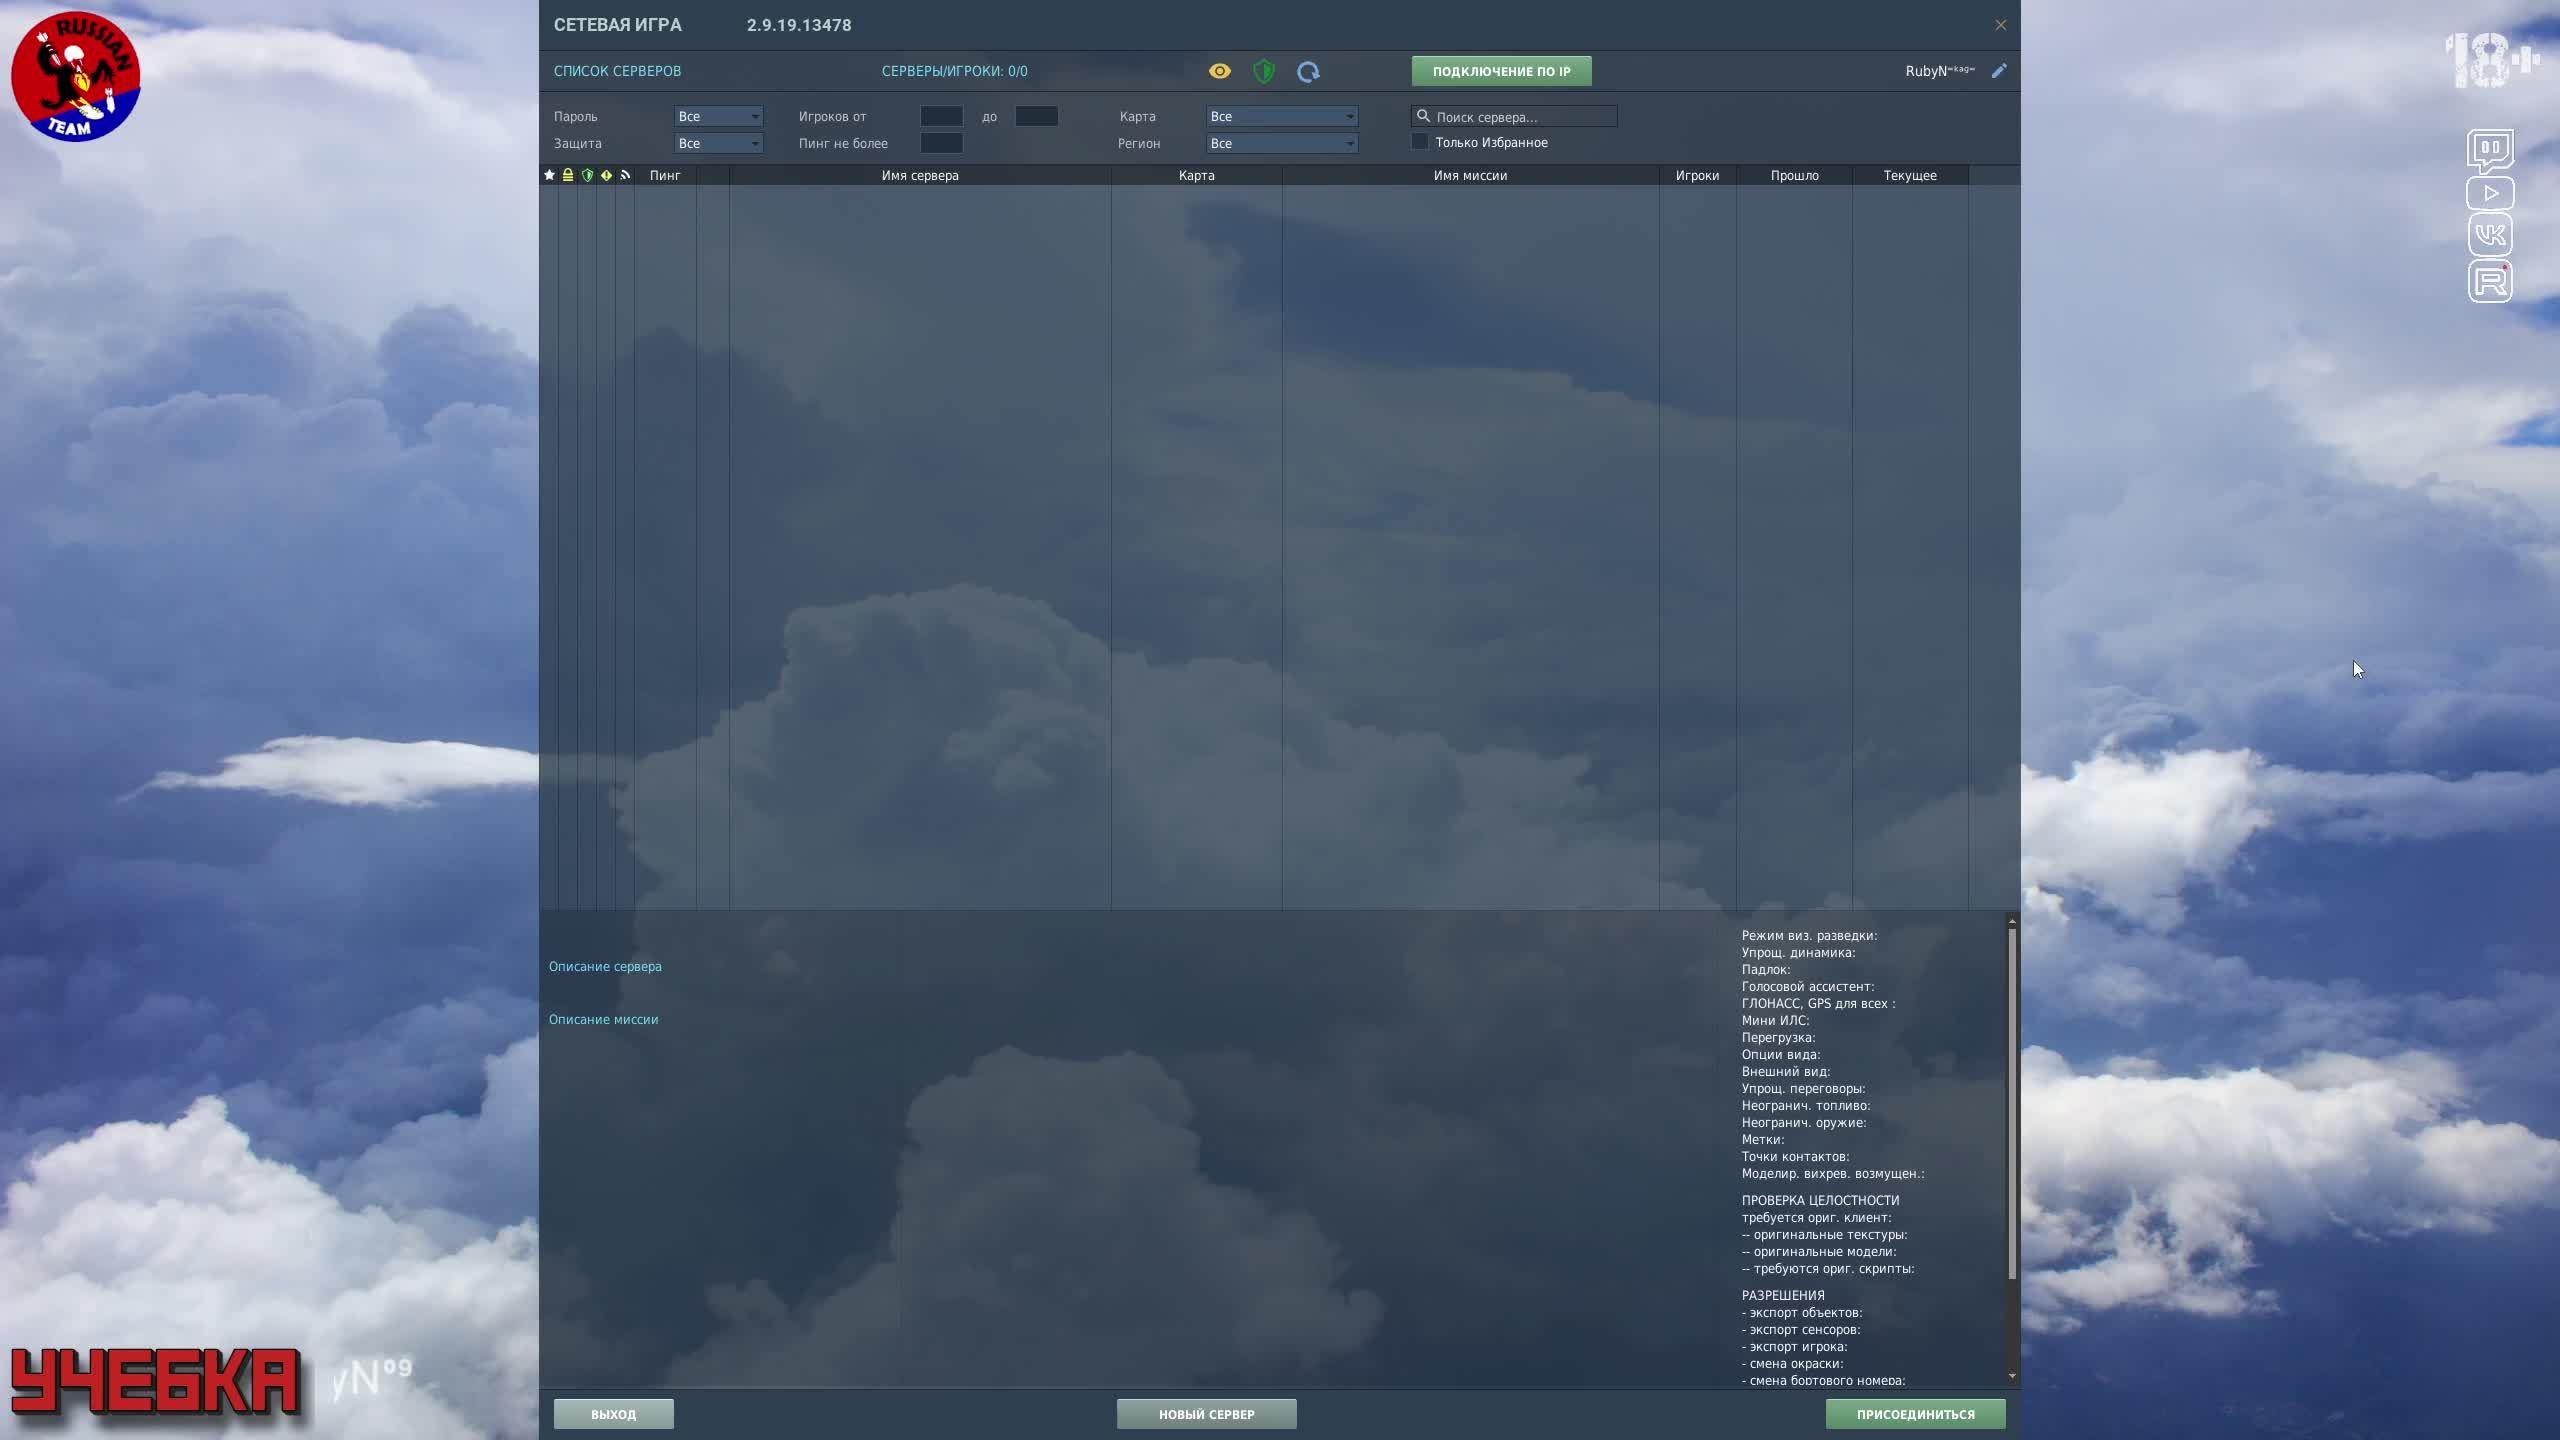Sort servers by Игроки column header
This screenshot has height=1440, width=2560.
(x=1697, y=175)
